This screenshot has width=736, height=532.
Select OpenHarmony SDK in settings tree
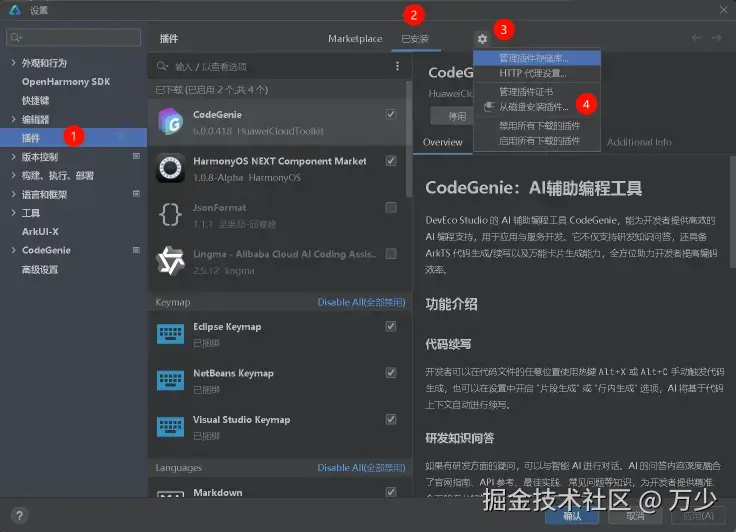[x=66, y=82]
